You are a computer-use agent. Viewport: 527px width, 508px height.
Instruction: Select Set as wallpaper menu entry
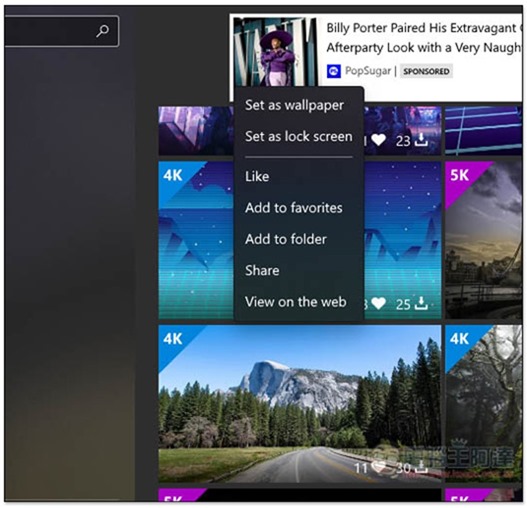coord(294,105)
